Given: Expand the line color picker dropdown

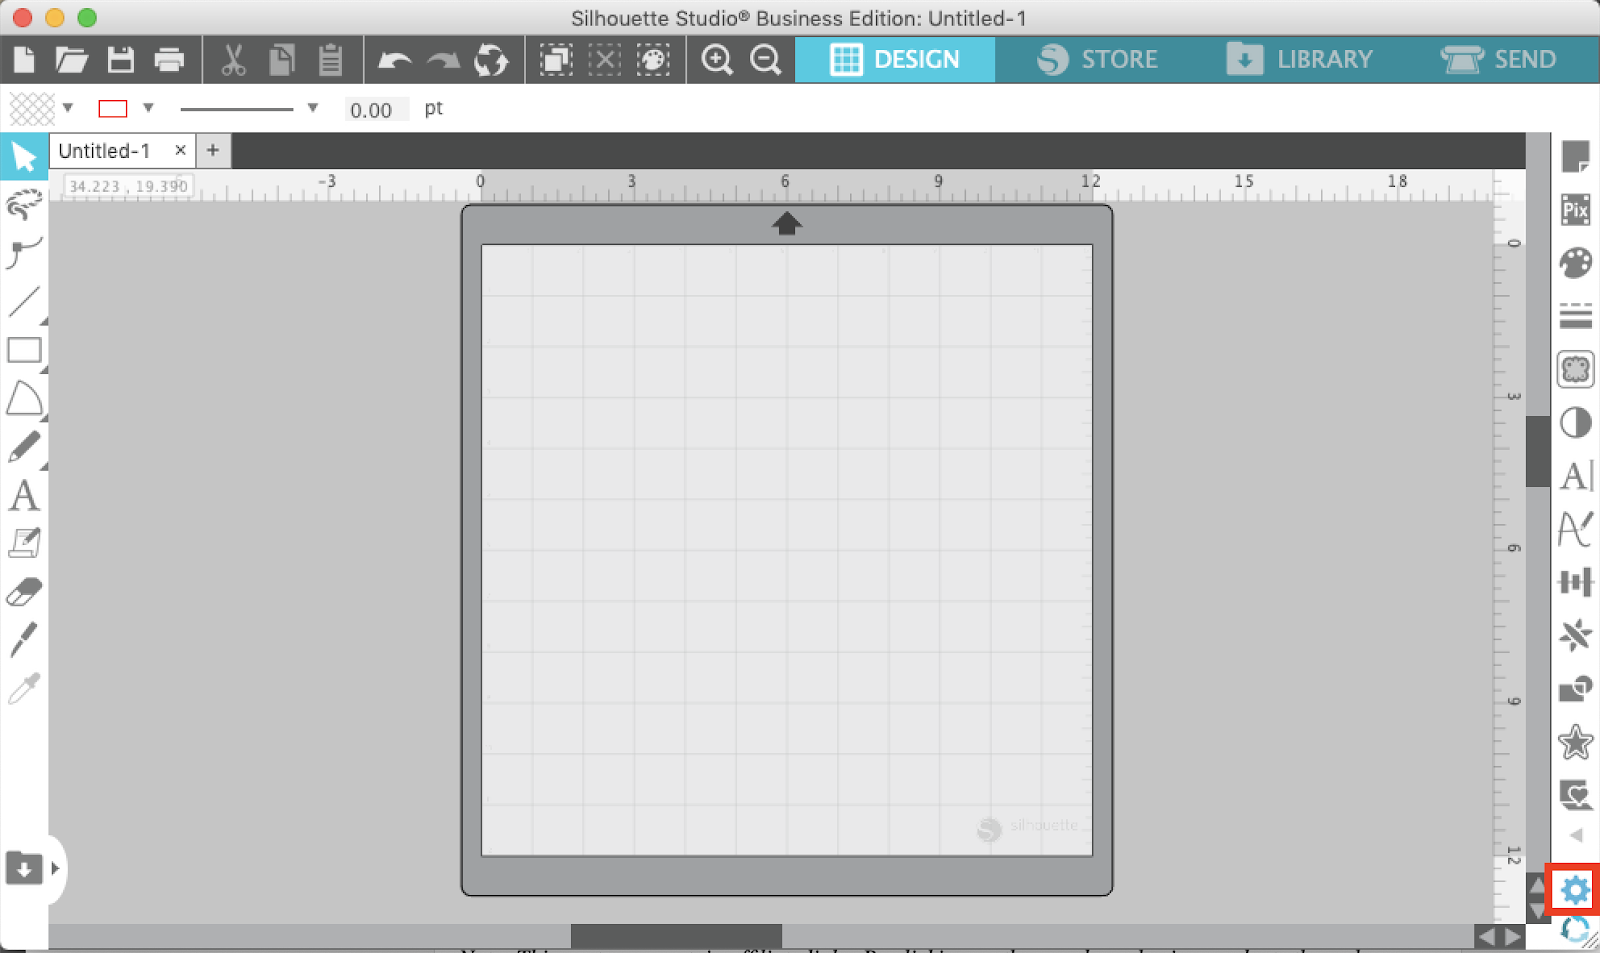Looking at the screenshot, I should (x=148, y=107).
